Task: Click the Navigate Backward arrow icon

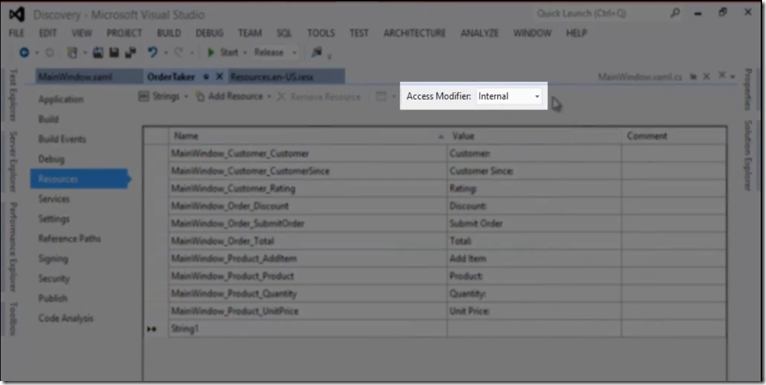Action: (x=24, y=52)
